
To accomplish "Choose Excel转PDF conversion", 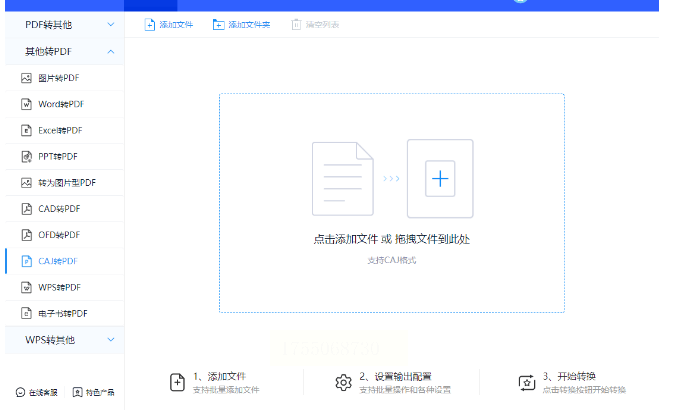I will click(x=64, y=130).
